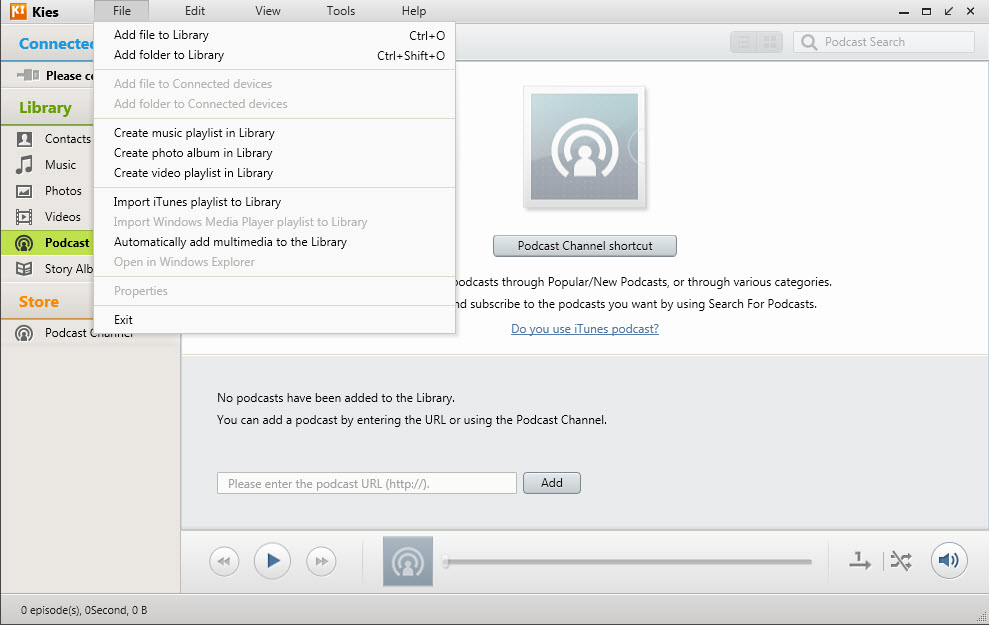Select the Photos icon in sidebar
Screen dimensions: 990x625
(x=24, y=191)
